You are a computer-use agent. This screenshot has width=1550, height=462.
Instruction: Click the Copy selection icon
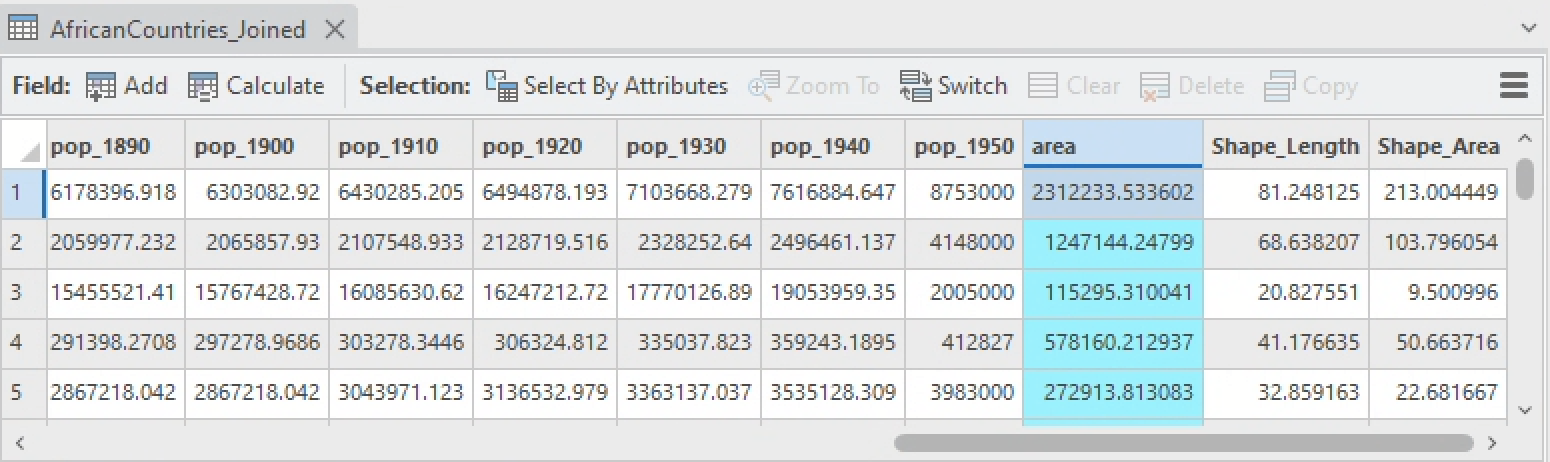1280,87
